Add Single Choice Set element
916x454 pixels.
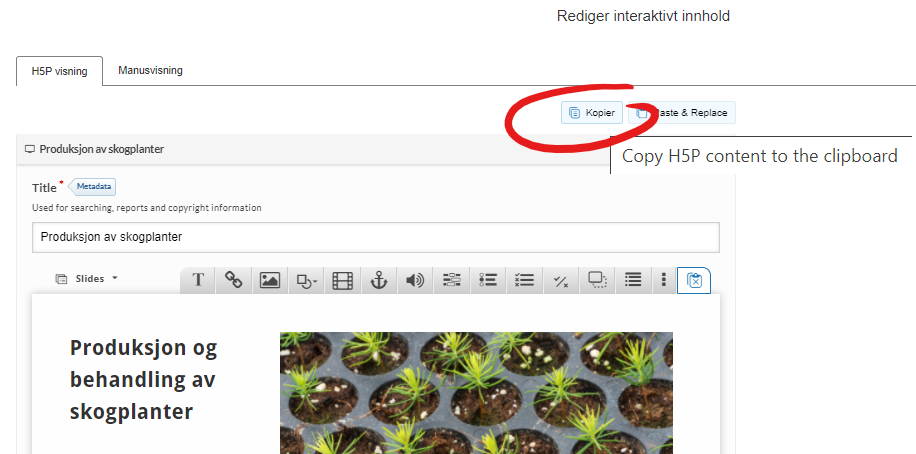(x=488, y=280)
